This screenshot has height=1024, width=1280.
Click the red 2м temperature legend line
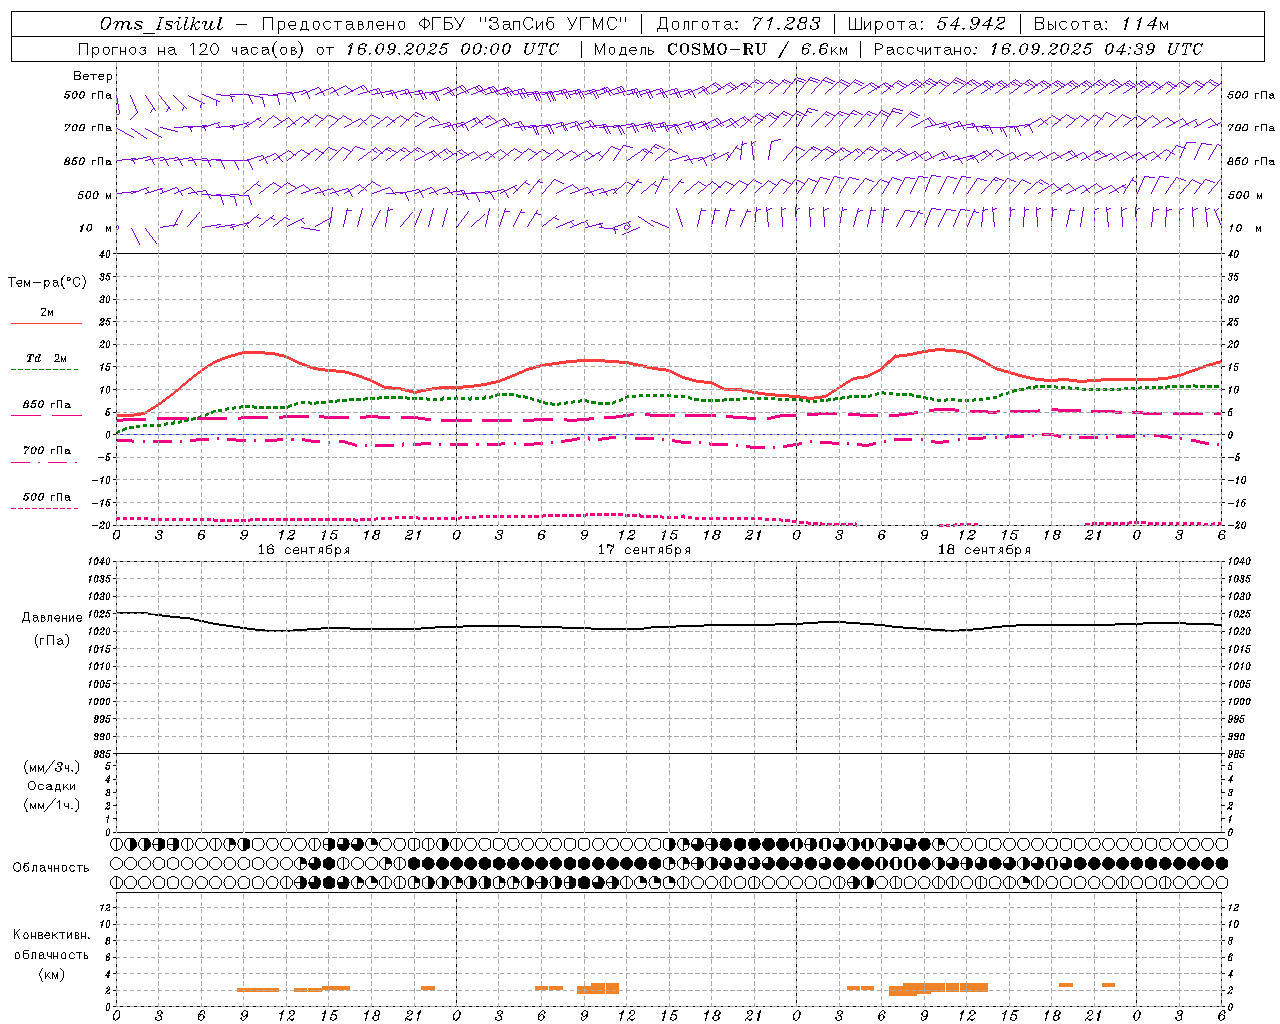pos(46,323)
